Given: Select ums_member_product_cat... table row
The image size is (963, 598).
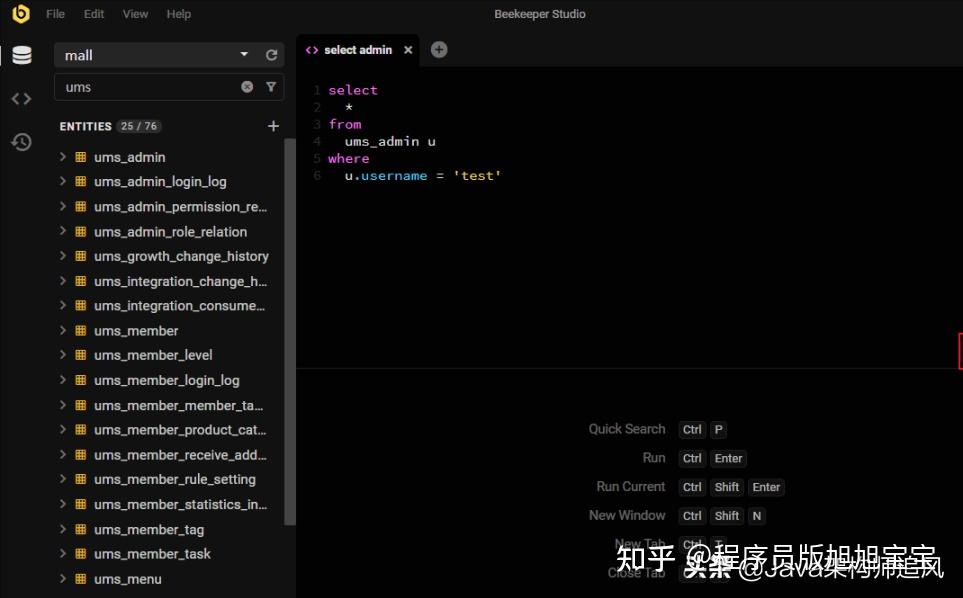Looking at the screenshot, I should [169, 430].
